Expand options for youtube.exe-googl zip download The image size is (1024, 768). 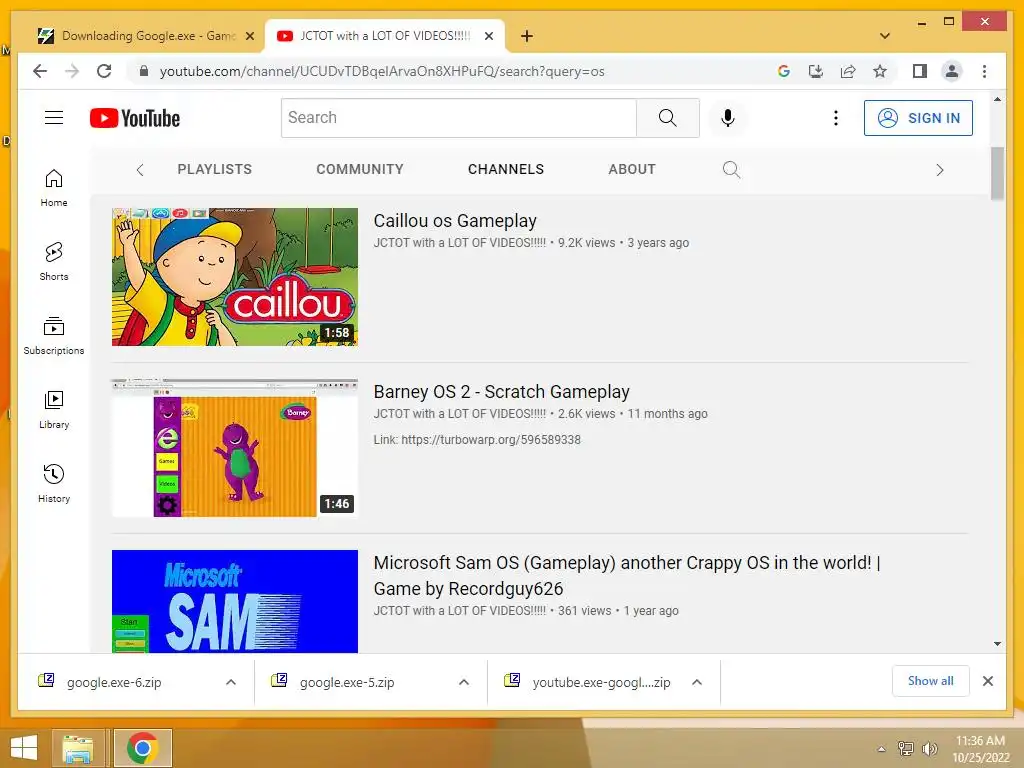[x=697, y=682]
